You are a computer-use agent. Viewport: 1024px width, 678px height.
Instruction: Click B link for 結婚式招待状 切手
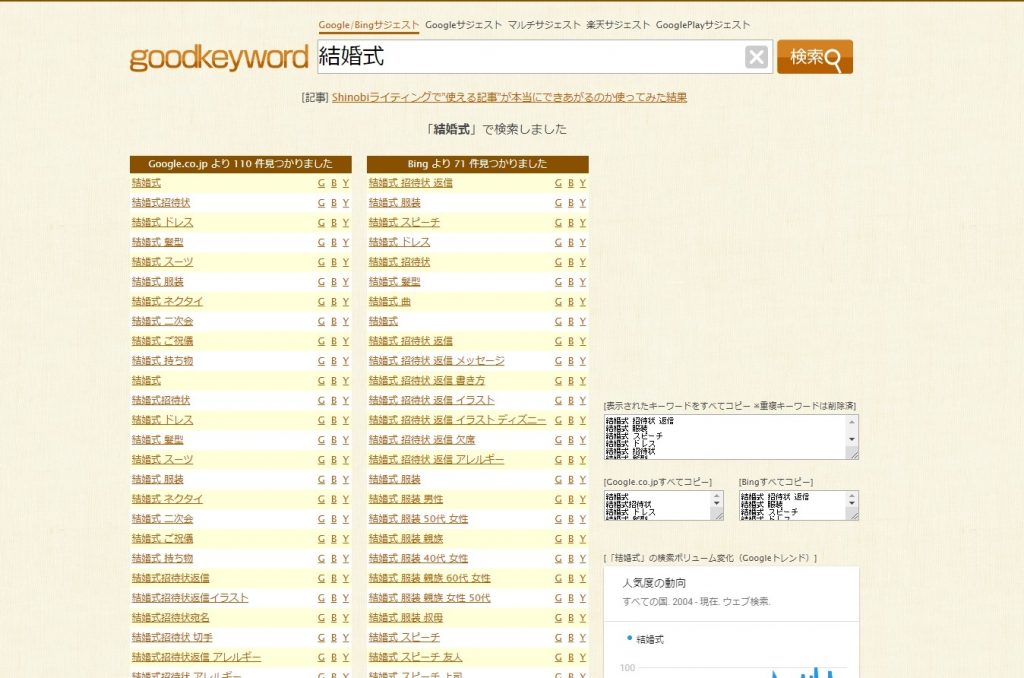pyautogui.click(x=334, y=638)
